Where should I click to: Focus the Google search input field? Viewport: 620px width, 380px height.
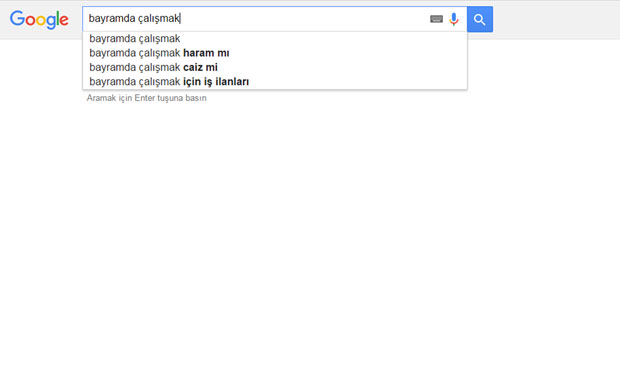click(274, 19)
